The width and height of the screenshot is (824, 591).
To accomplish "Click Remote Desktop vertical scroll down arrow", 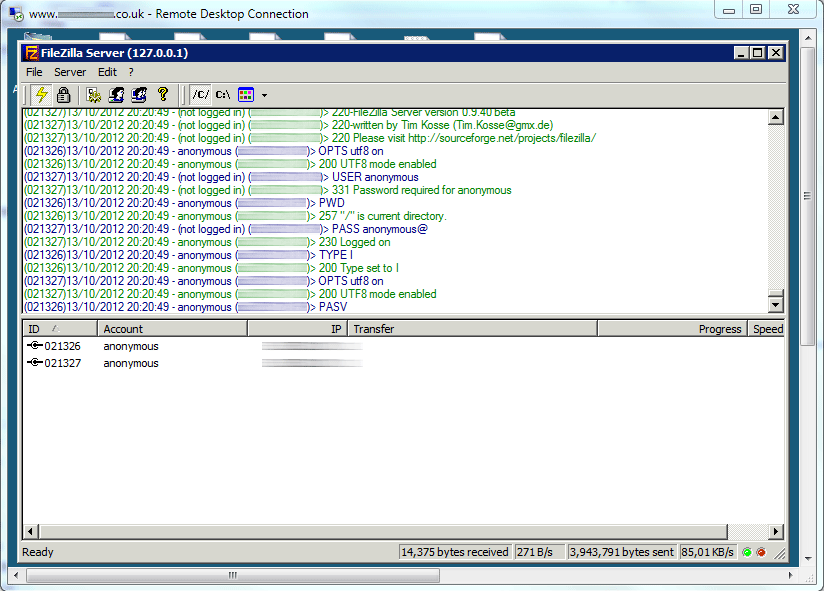I will click(x=808, y=559).
